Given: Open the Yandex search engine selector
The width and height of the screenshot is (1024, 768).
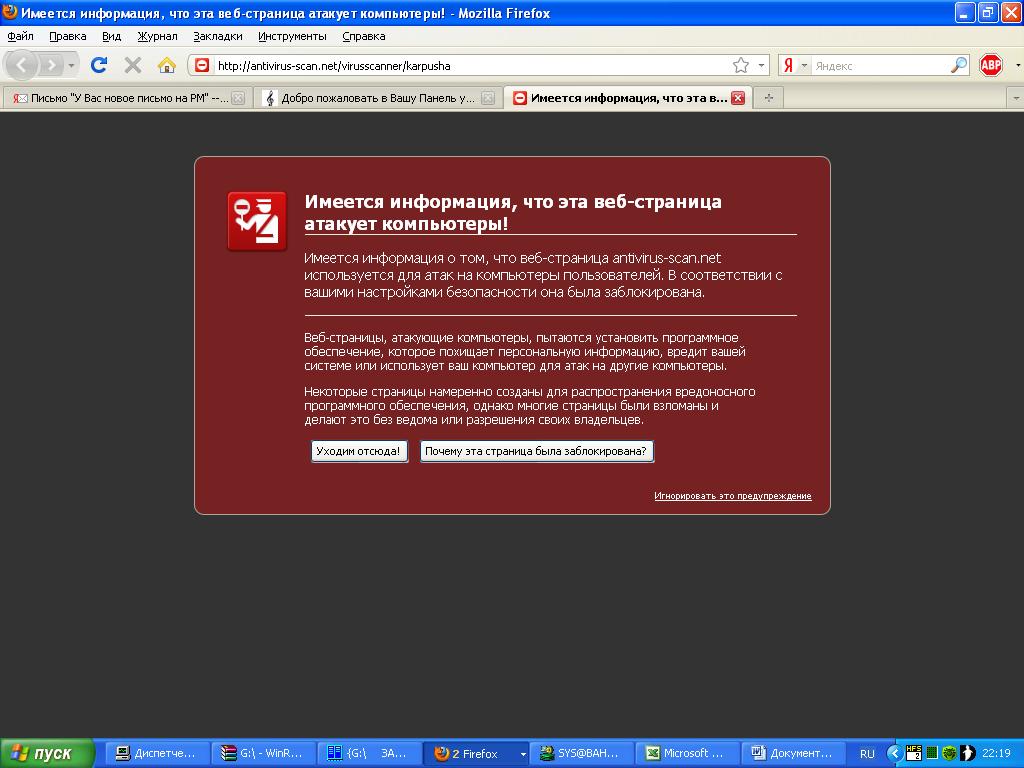Looking at the screenshot, I should [x=795, y=65].
